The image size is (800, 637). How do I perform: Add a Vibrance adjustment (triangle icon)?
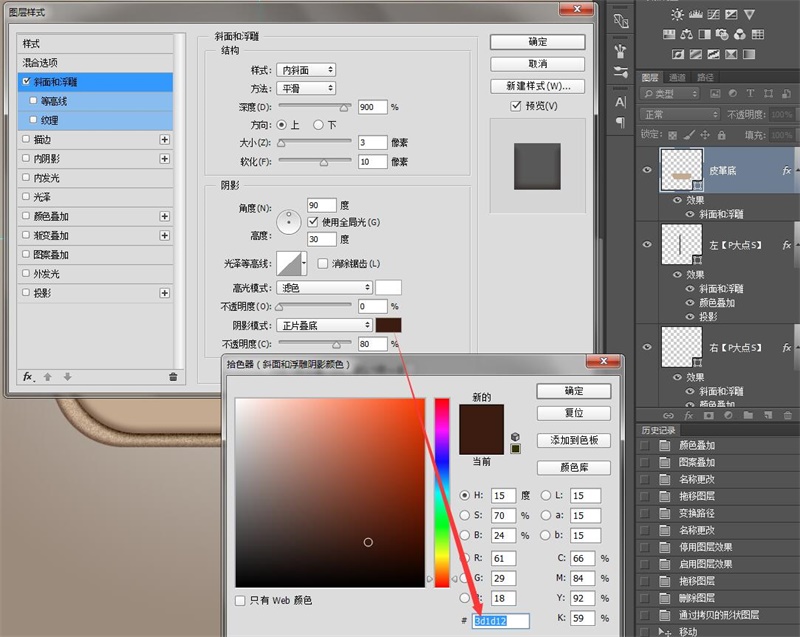[749, 14]
